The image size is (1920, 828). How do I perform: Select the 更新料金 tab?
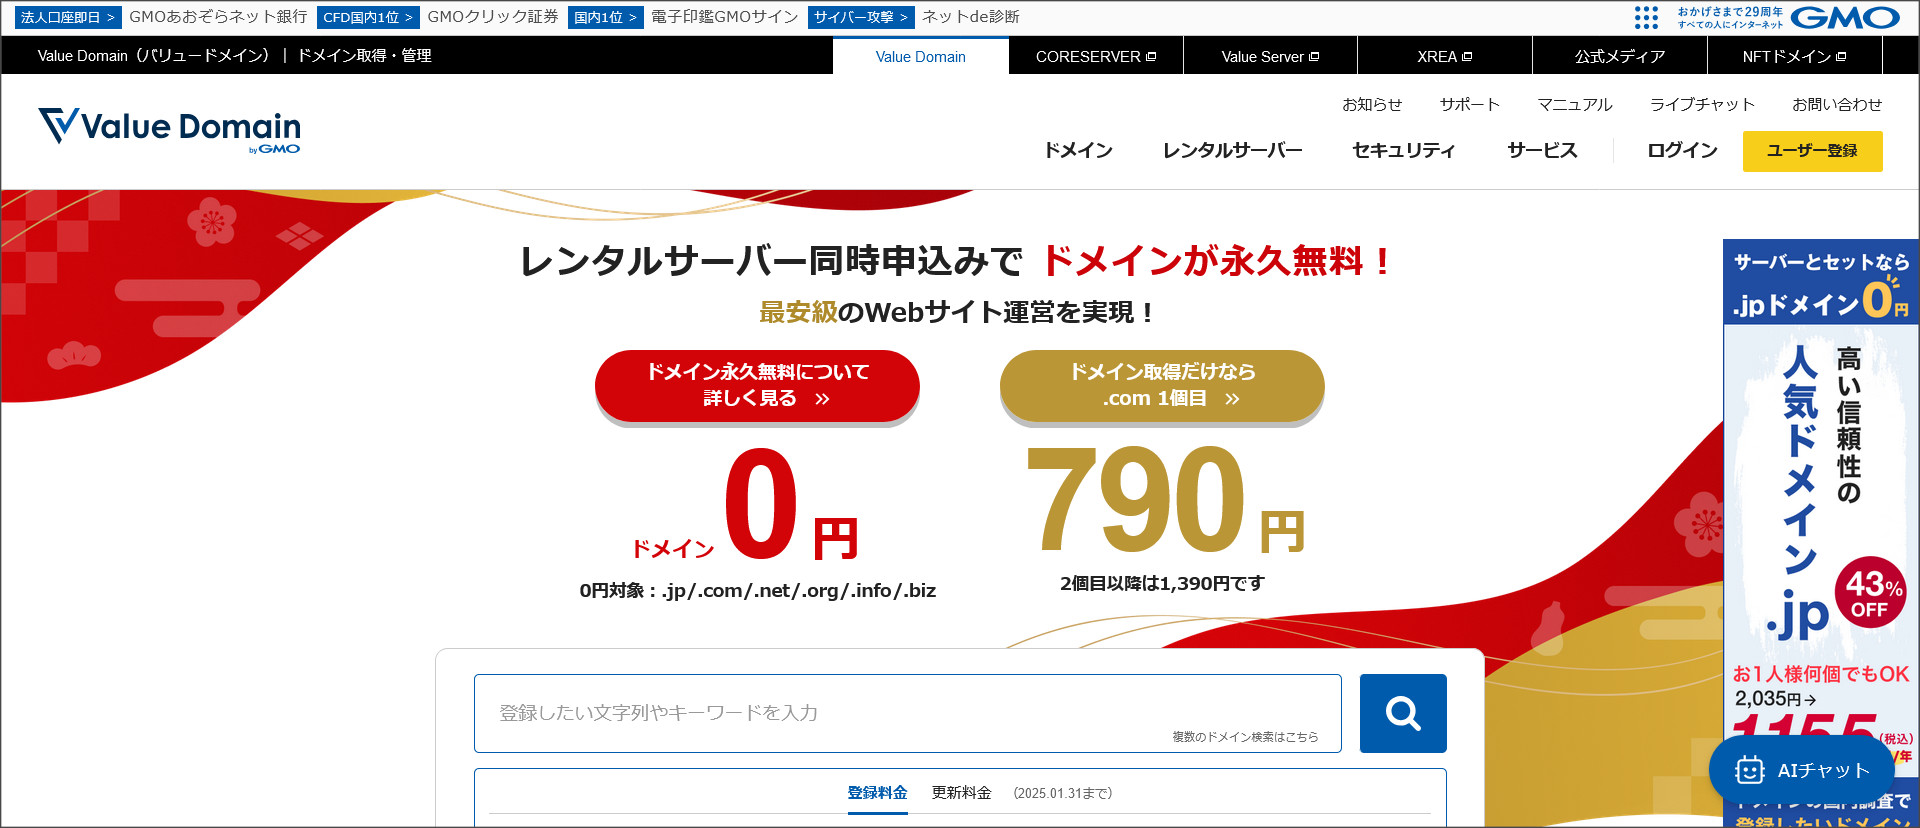tap(961, 793)
